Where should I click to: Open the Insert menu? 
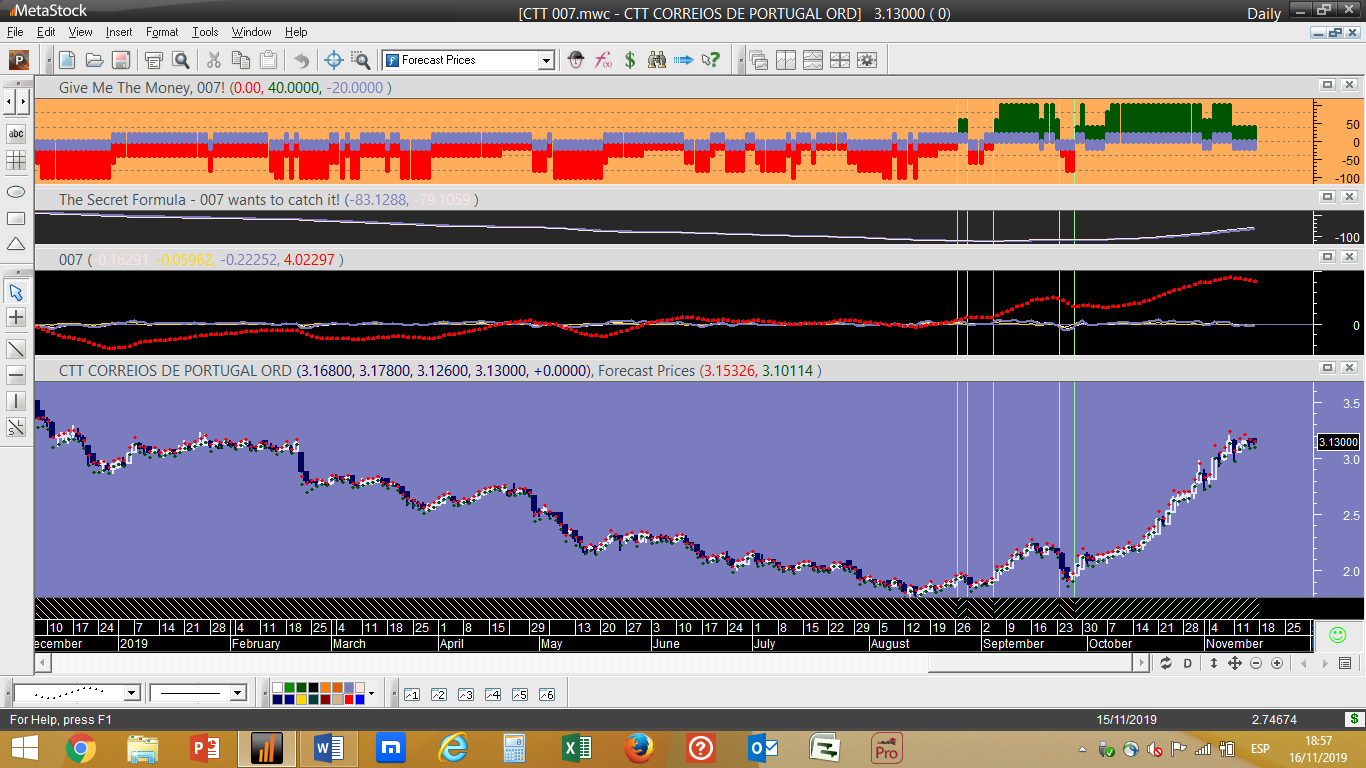[119, 32]
